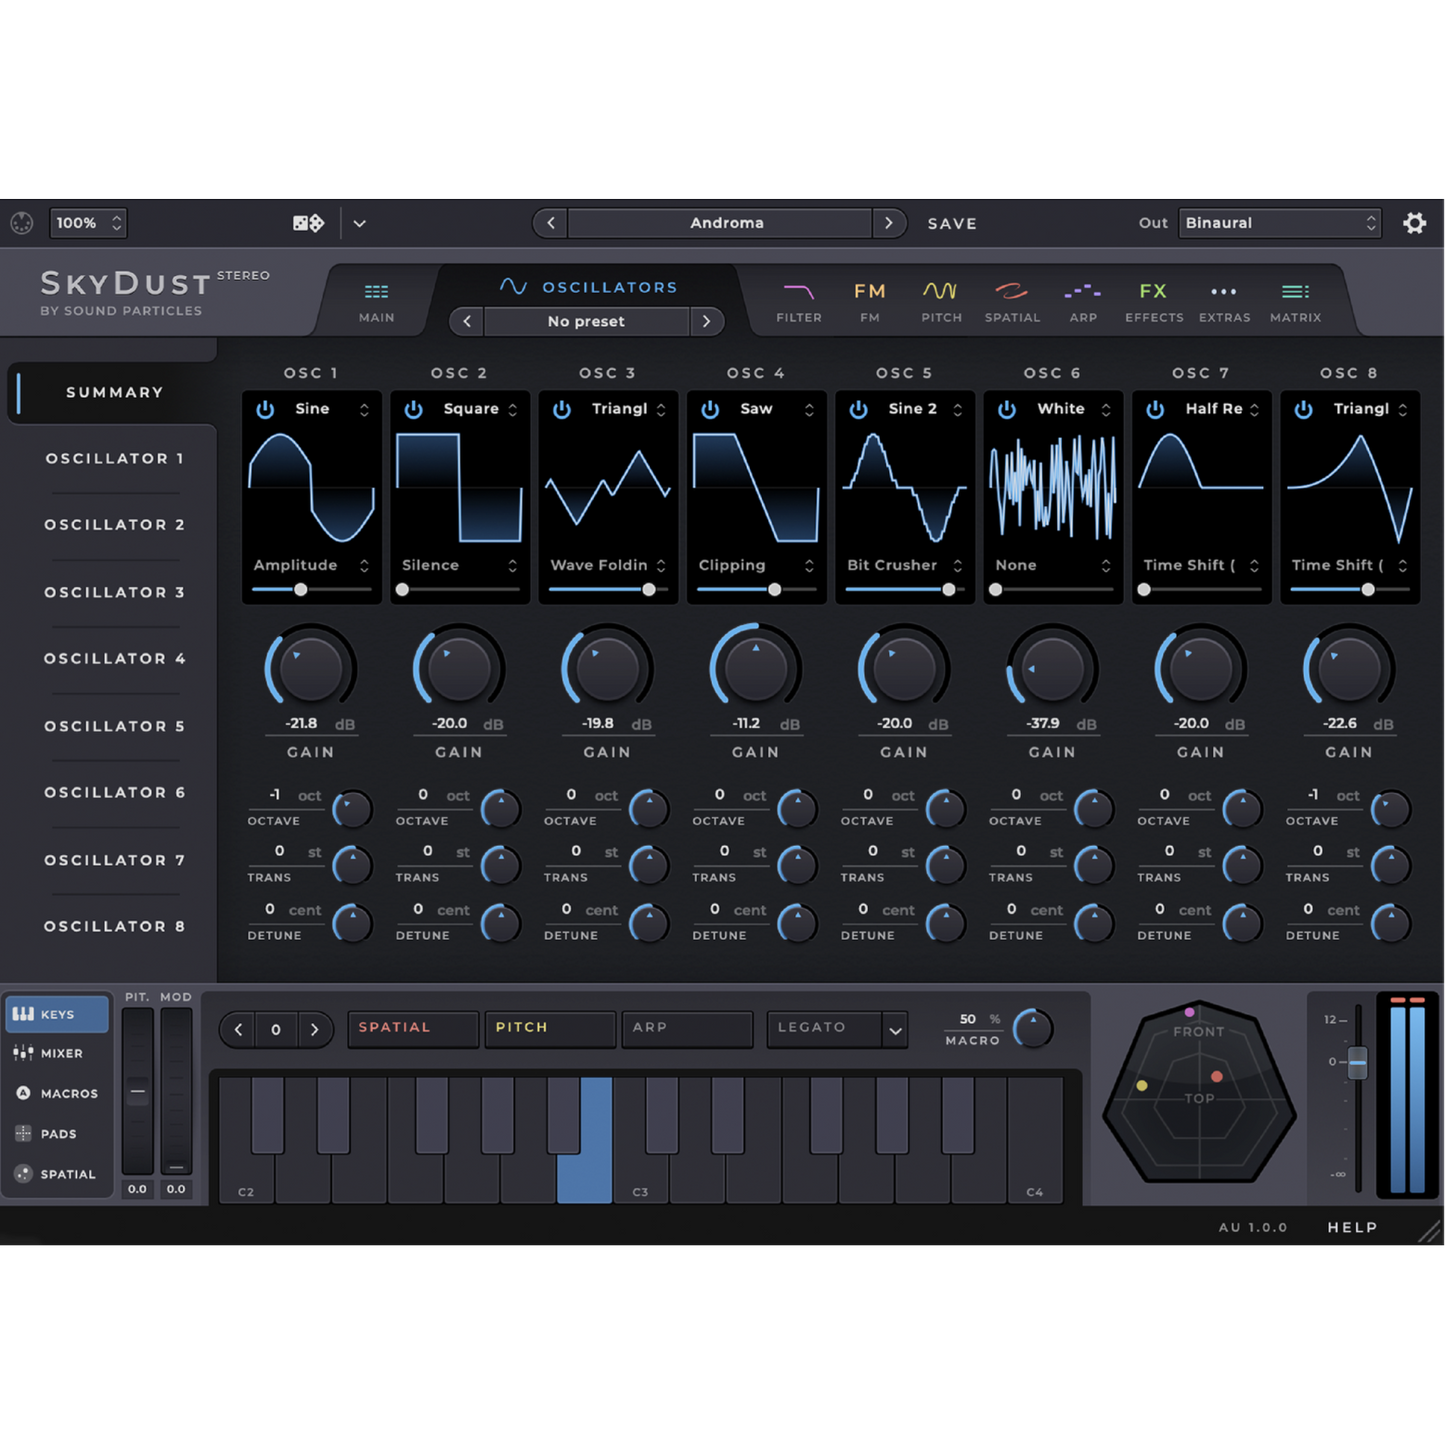
Task: Disable Oscillator 6 with its power toggle
Action: tap(1007, 408)
